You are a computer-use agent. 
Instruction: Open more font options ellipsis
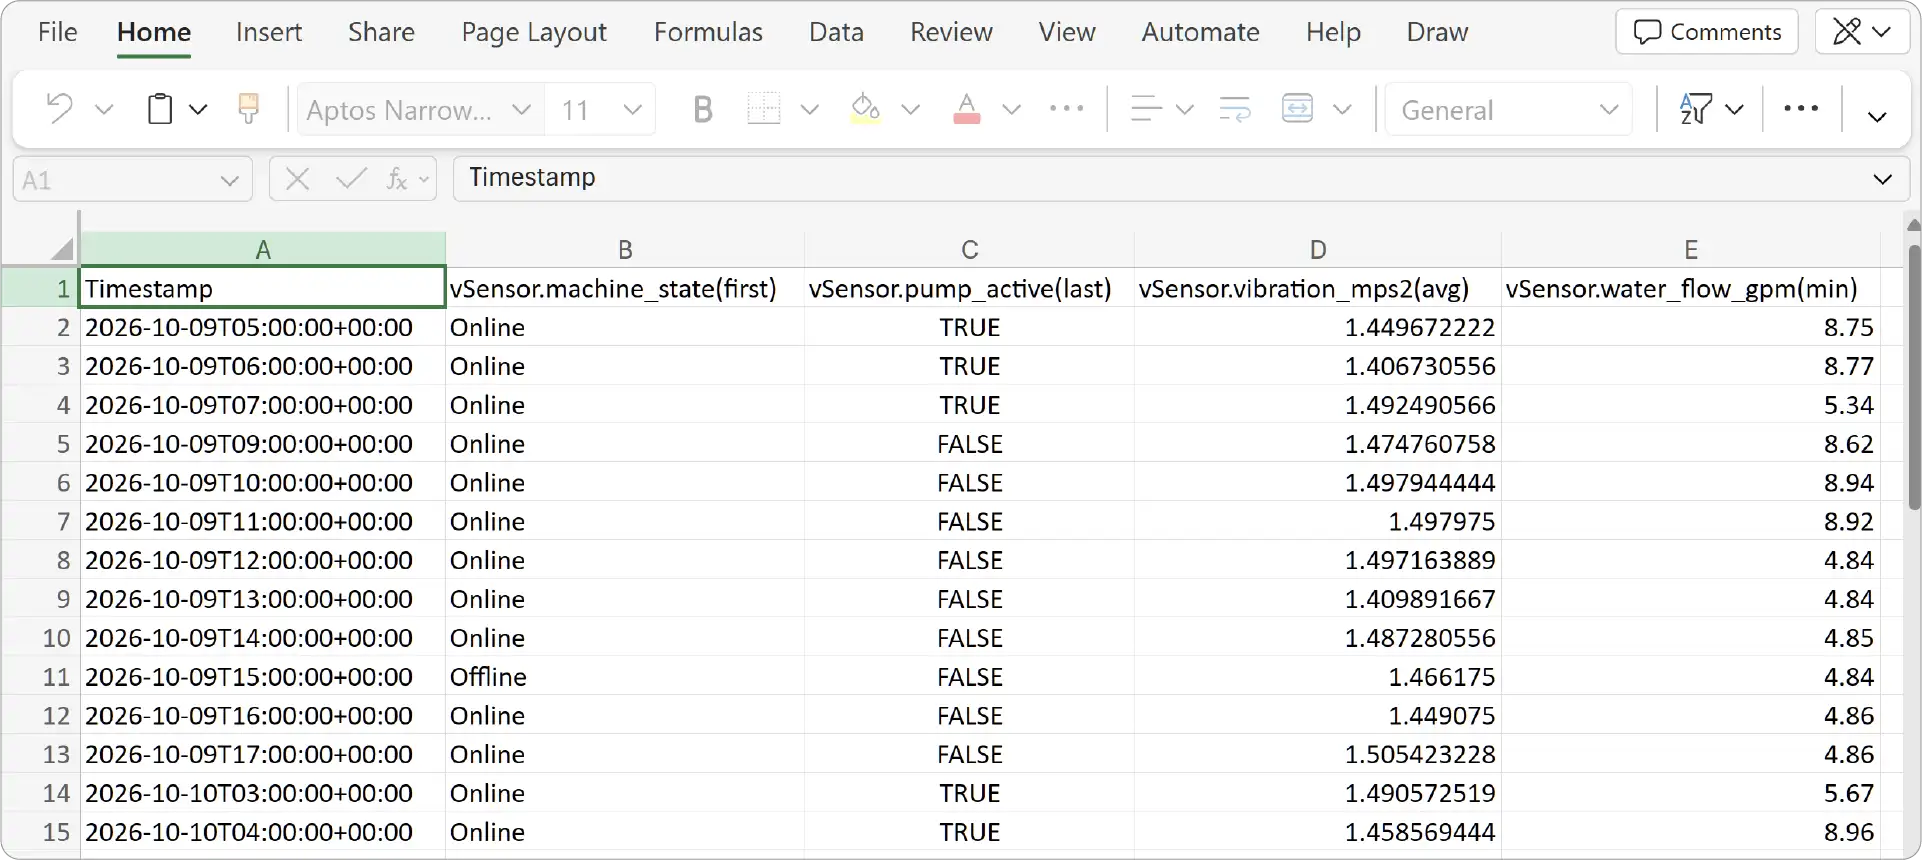(1067, 109)
